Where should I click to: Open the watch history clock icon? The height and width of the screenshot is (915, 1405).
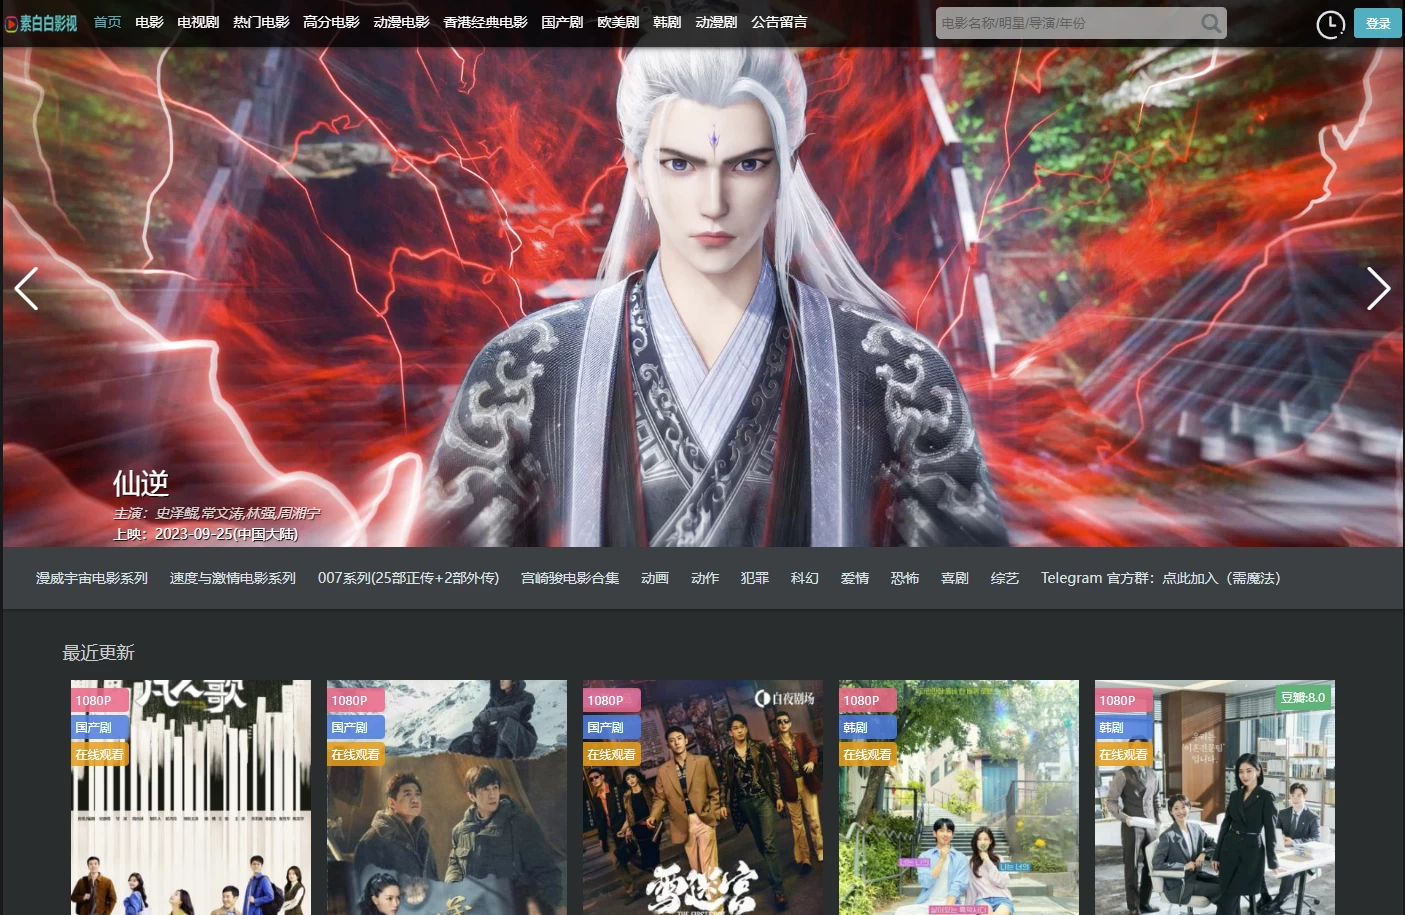point(1330,24)
